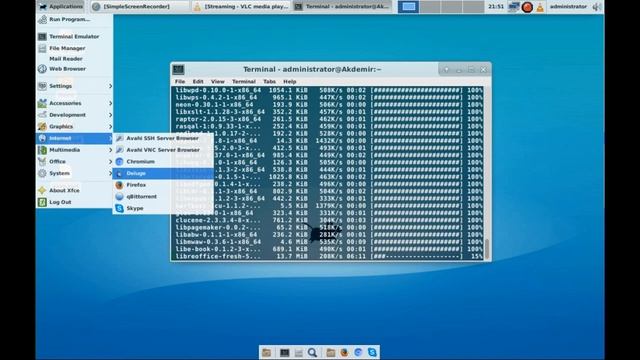Open the terminal File menu
The image size is (640, 360).
(180, 82)
